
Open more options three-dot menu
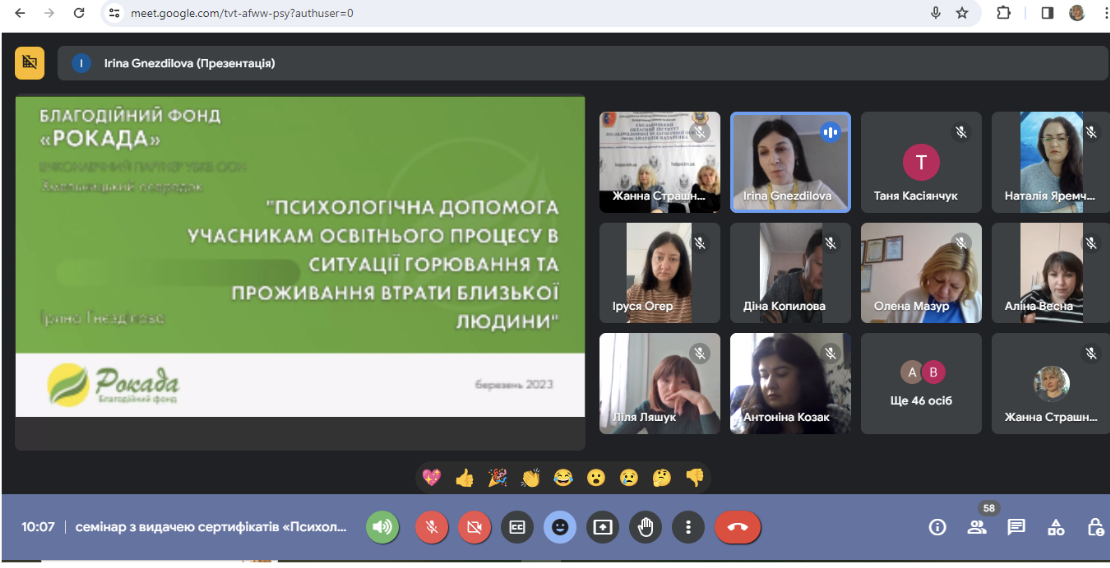[x=688, y=527]
